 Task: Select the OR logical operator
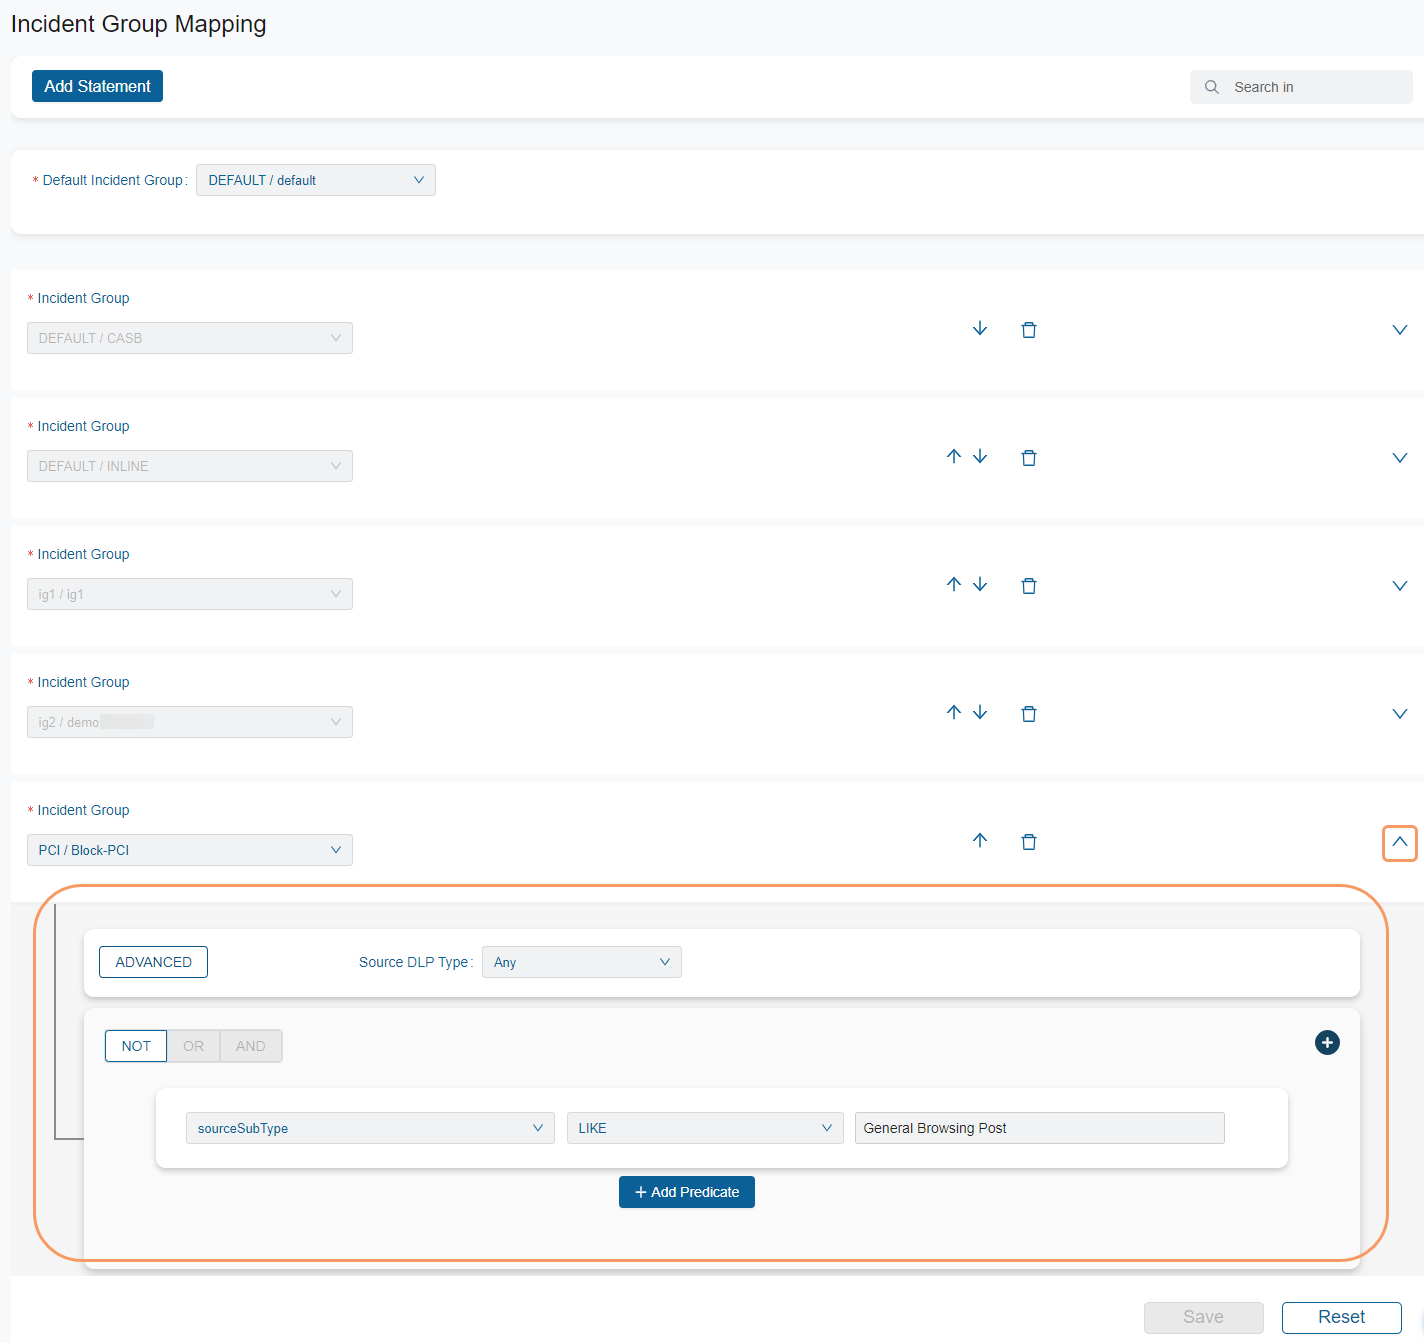[193, 1046]
